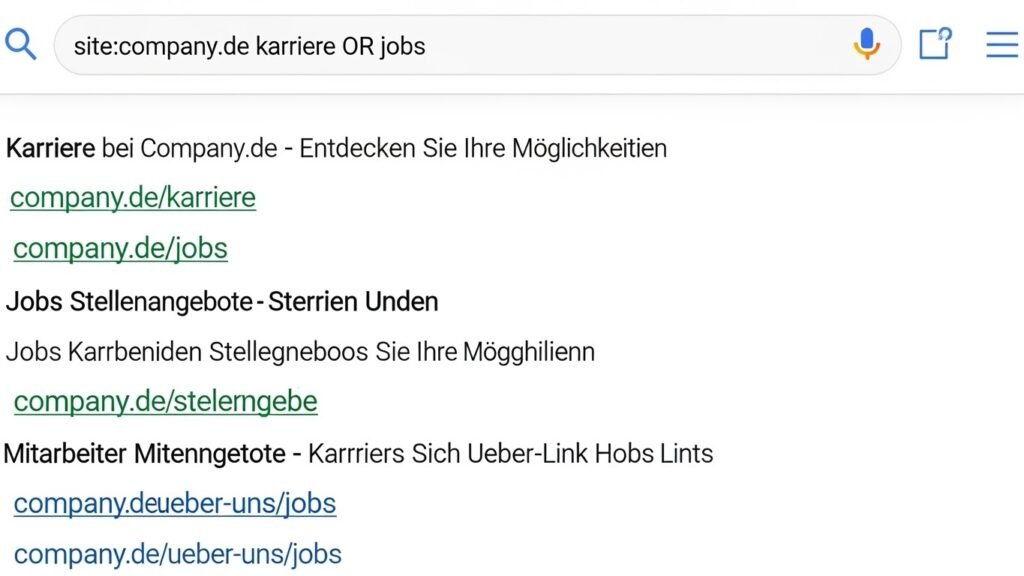
Task: Tap the tab switcher icon beside the menu
Action: pos(934,44)
